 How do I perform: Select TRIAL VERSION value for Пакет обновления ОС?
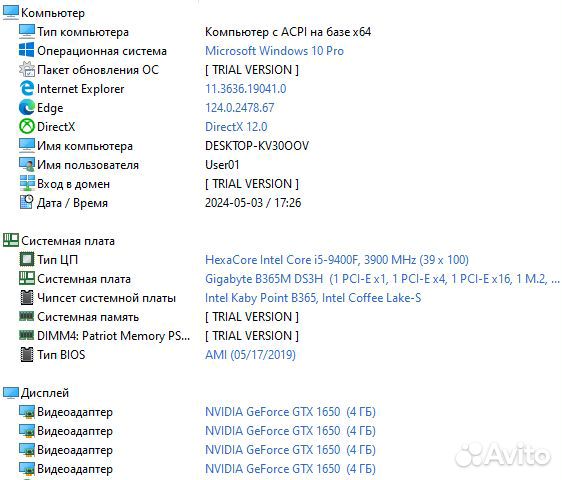pos(252,70)
